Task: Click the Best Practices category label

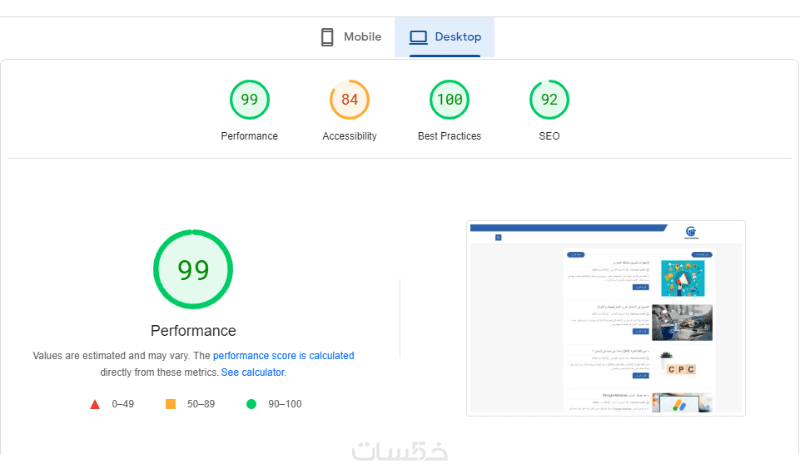Action: [x=449, y=136]
